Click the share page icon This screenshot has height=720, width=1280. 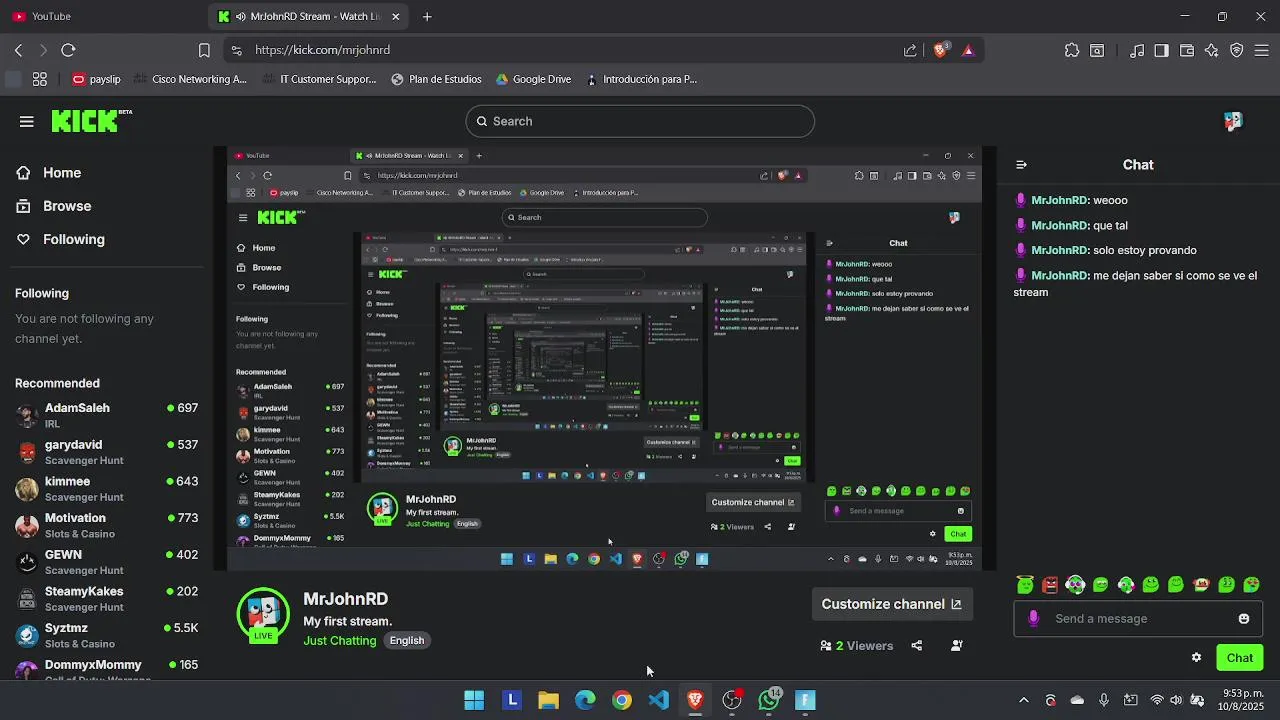910,50
